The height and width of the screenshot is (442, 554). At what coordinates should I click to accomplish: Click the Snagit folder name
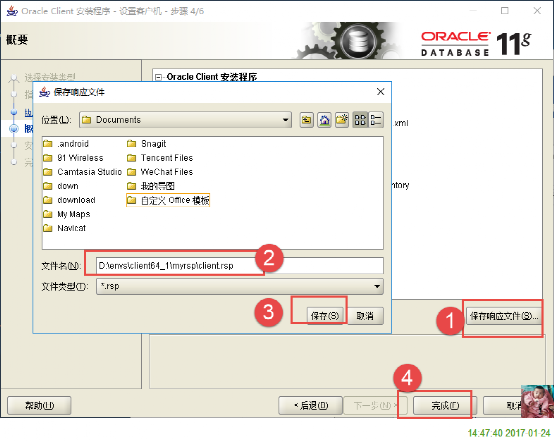(x=153, y=144)
